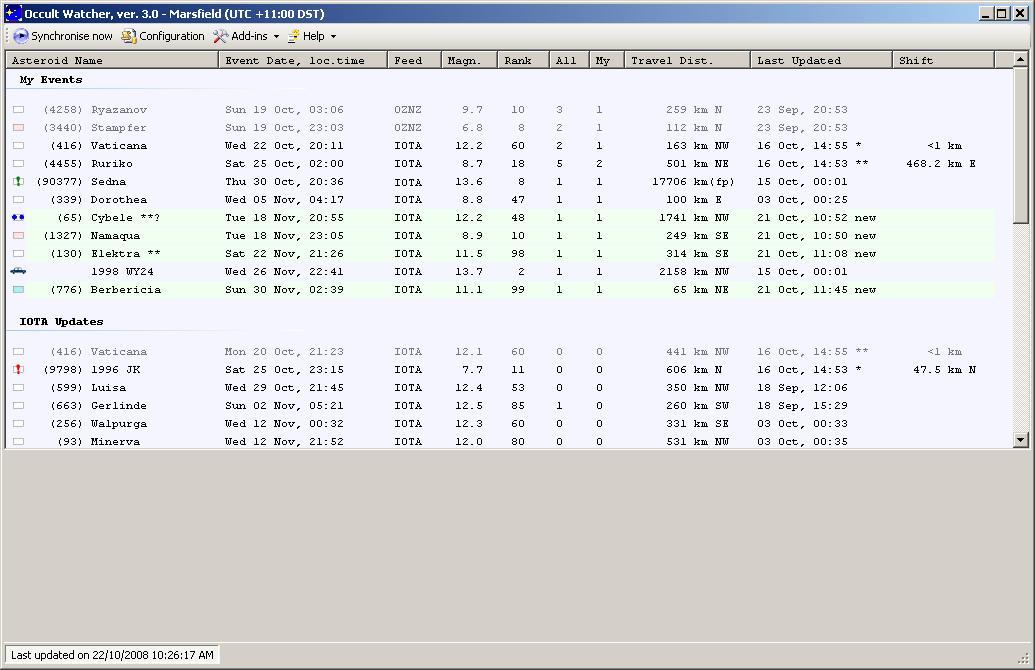Click the green exclamation icon beside Sedna
Screen dimensions: 1035x670
pyautogui.click(x=18, y=182)
